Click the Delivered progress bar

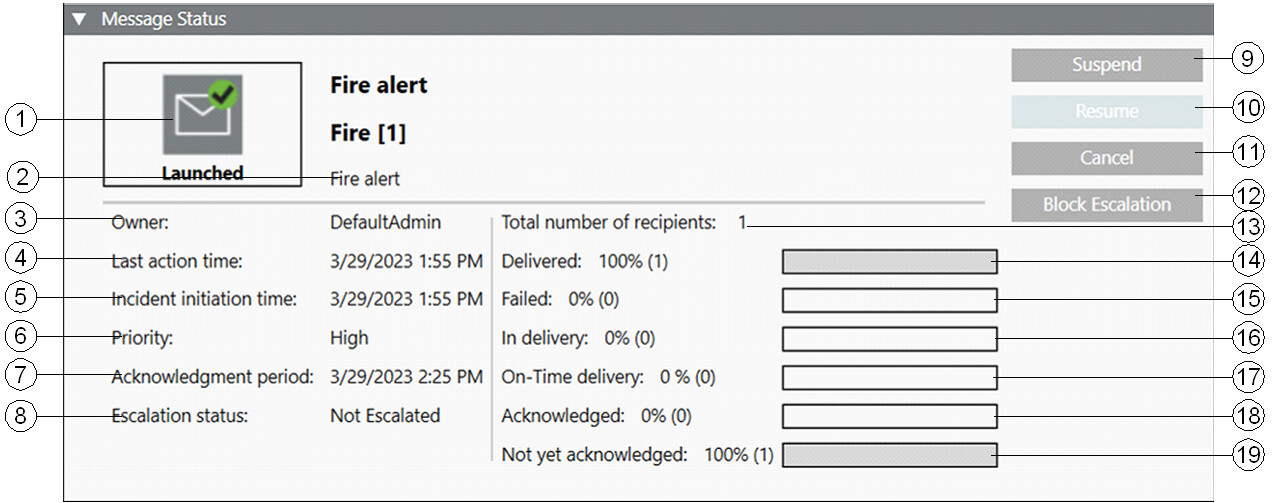coord(889,262)
